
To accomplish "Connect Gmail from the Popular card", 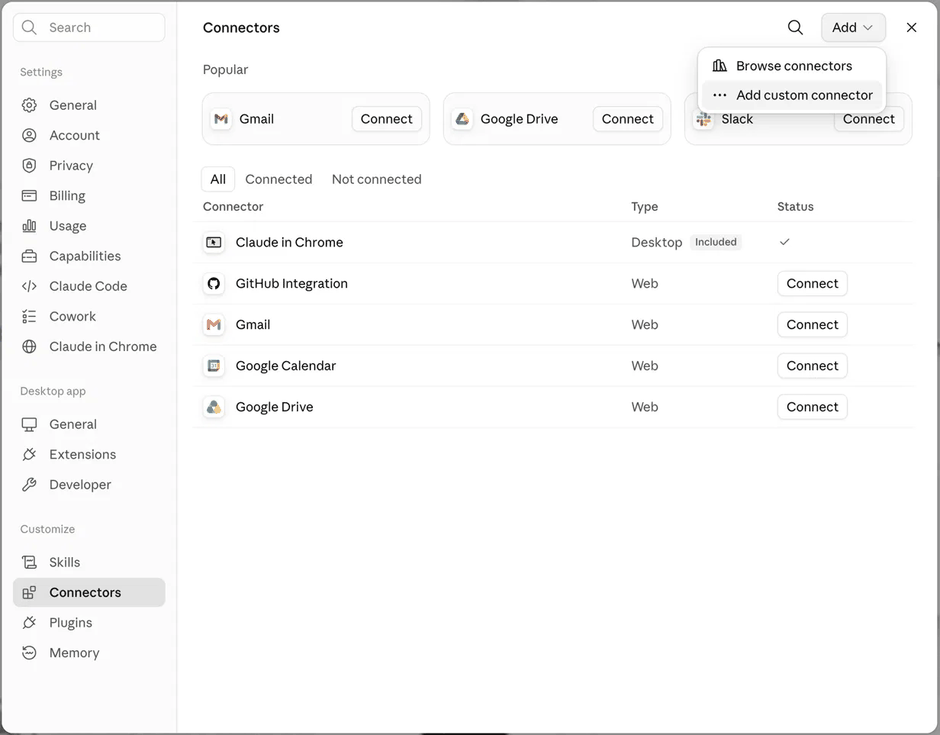I will pyautogui.click(x=387, y=119).
